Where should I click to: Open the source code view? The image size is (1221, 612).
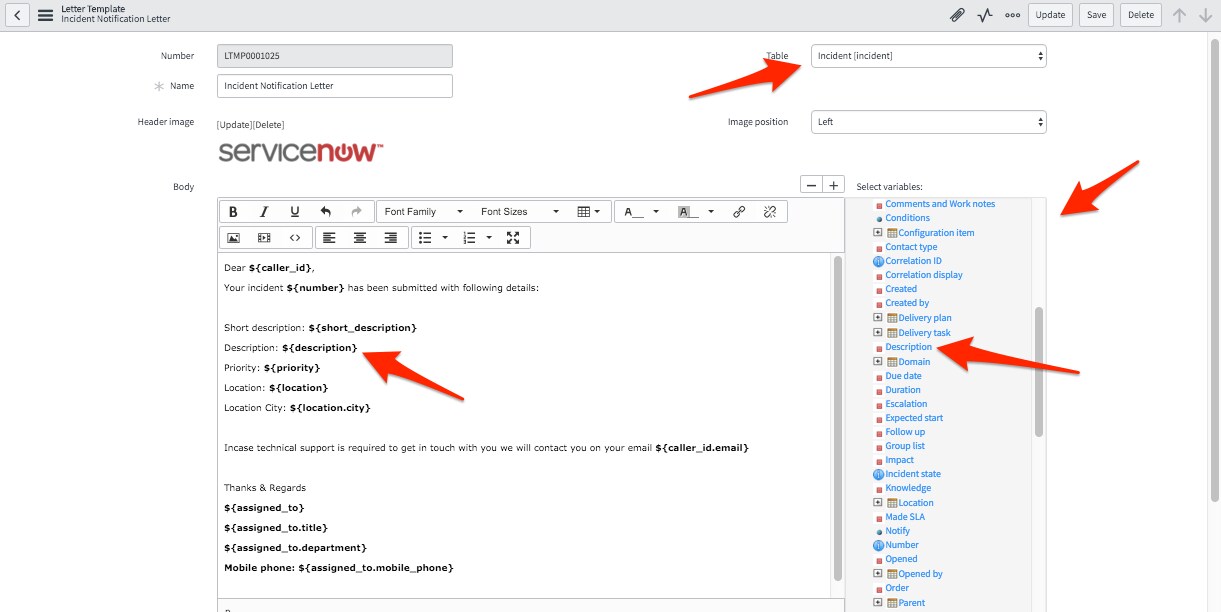click(x=295, y=238)
